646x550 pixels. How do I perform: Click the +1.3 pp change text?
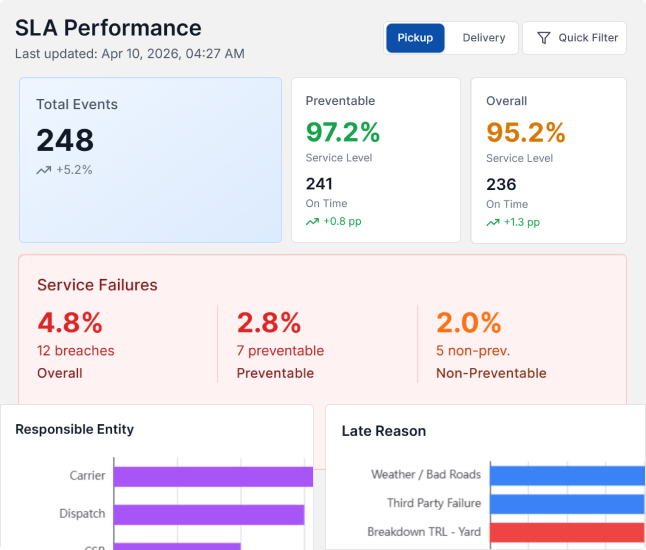[x=522, y=222]
